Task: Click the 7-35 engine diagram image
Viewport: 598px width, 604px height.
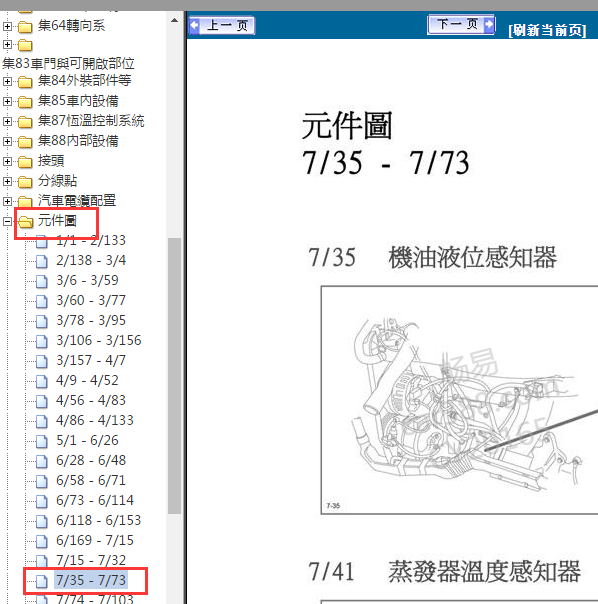Action: tap(459, 400)
